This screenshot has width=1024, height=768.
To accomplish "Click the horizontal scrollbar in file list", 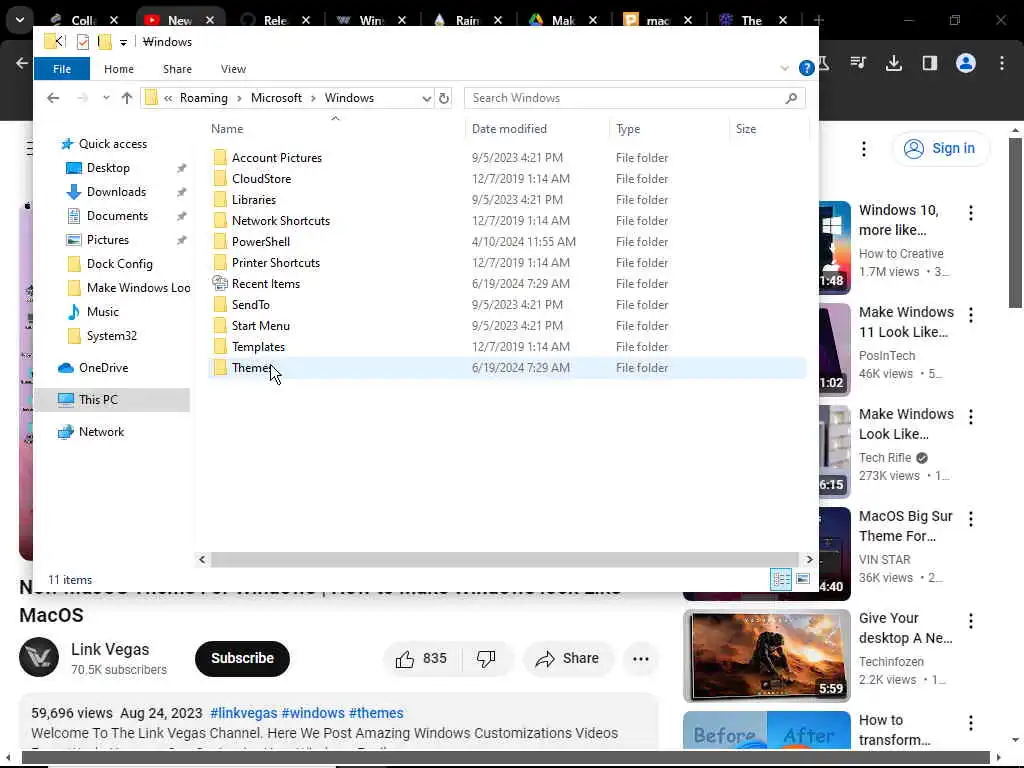I will (x=504, y=560).
